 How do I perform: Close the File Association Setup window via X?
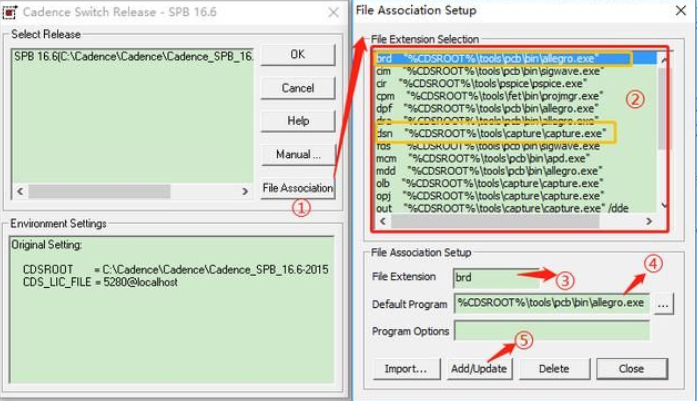click(681, 10)
